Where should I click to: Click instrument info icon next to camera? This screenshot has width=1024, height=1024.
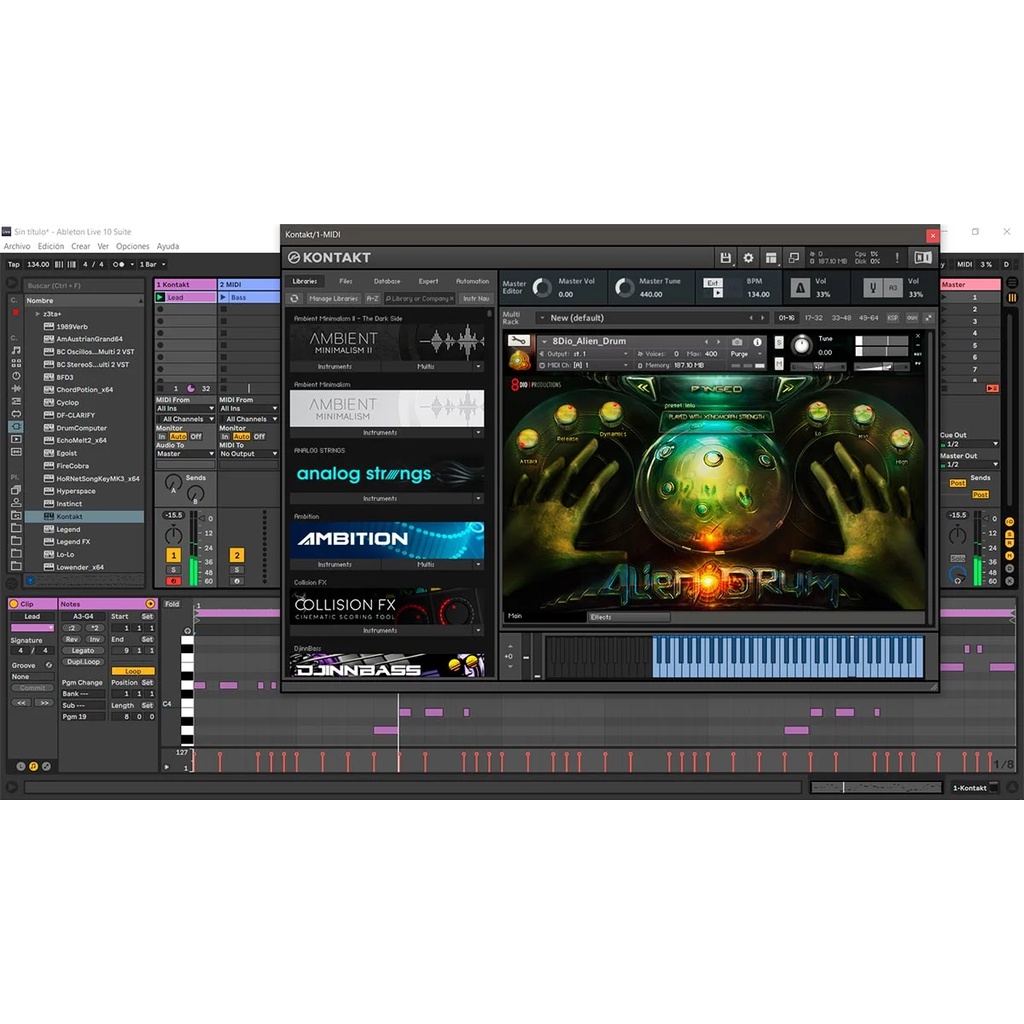pyautogui.click(x=757, y=342)
